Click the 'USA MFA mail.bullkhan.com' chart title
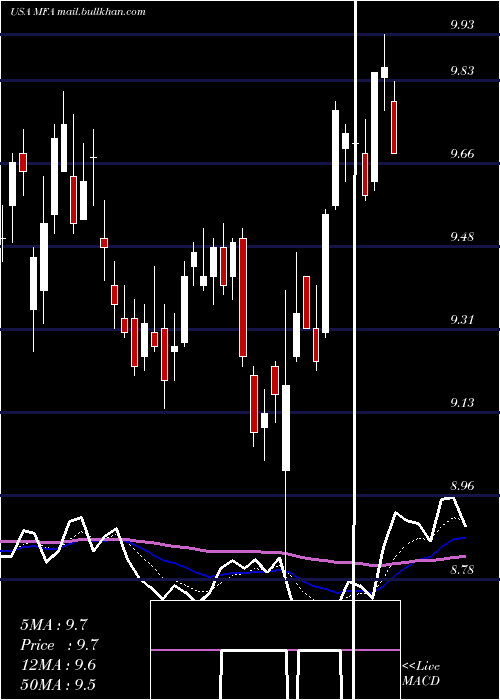 [x=78, y=12]
